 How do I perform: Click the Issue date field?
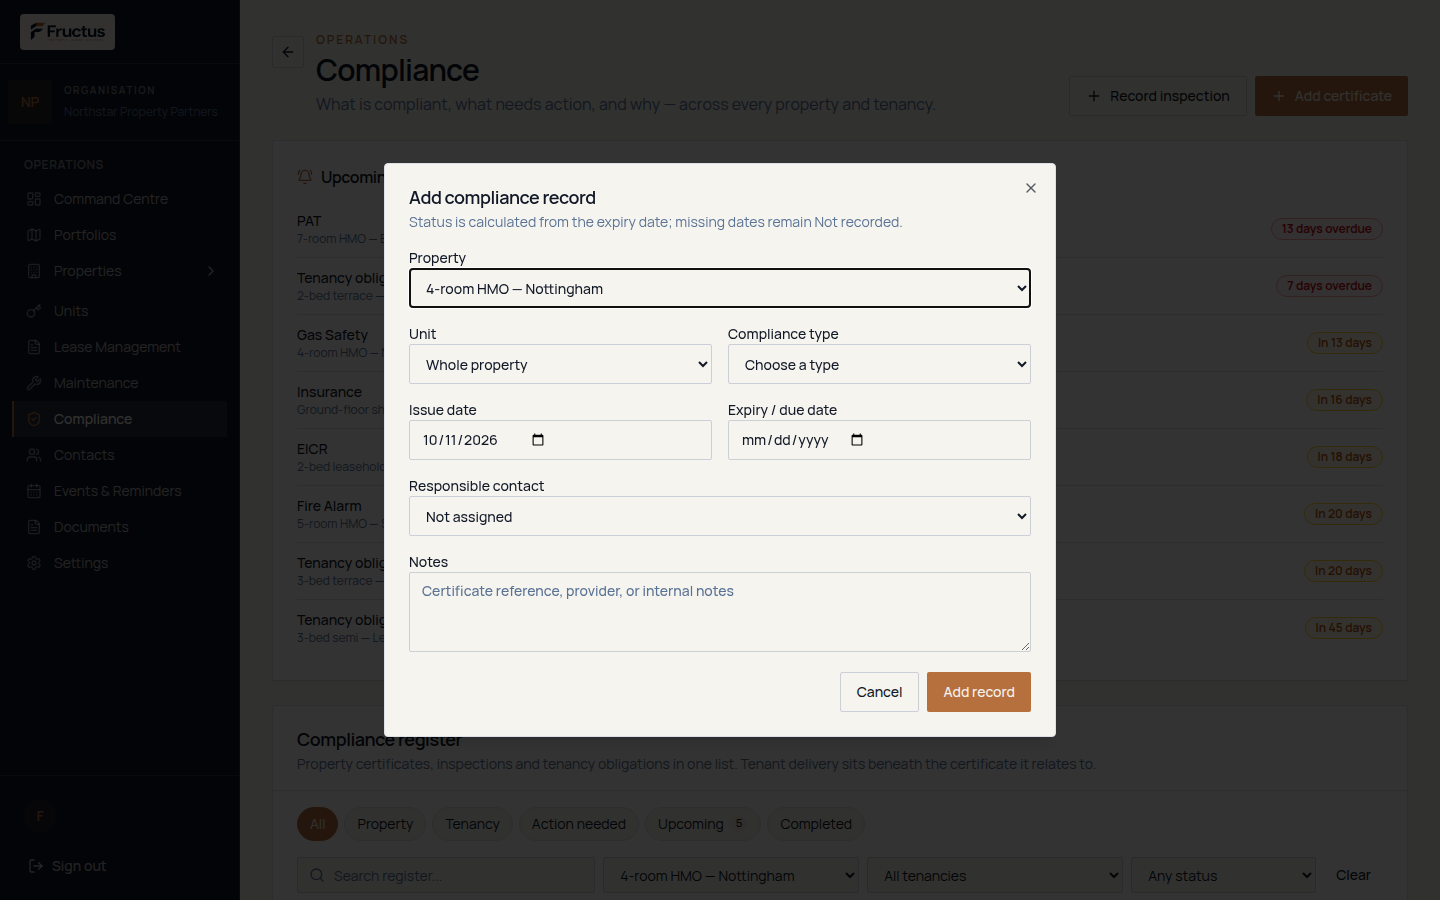560,440
